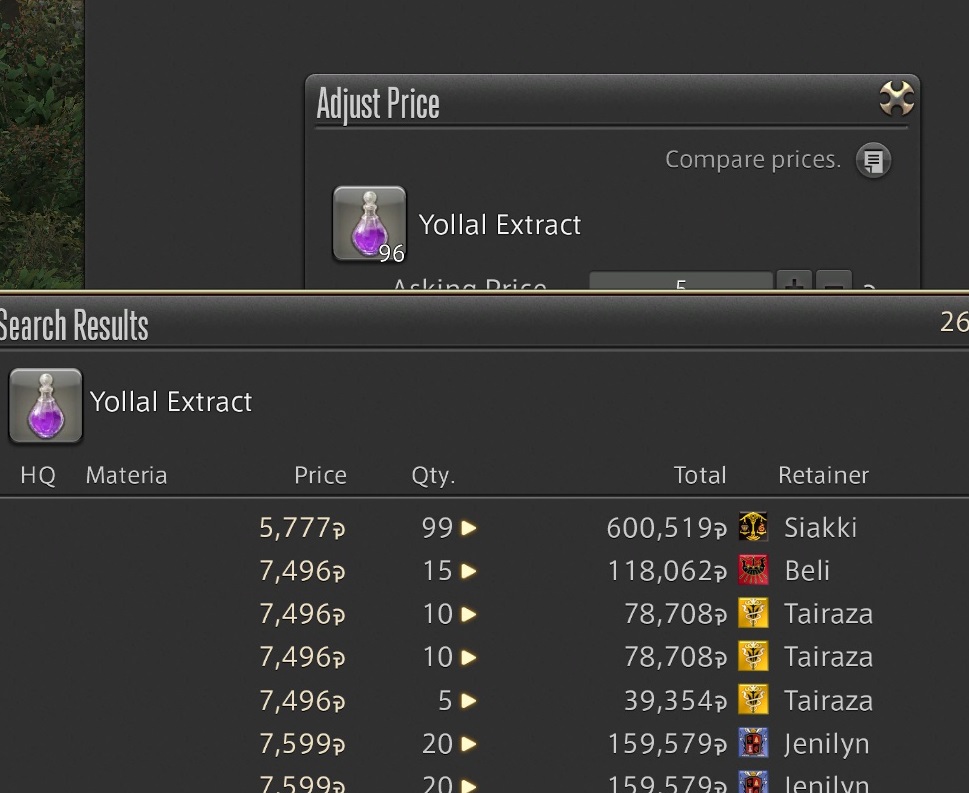Select the 5,777 gil listing from Siakki
The image size is (969, 793).
coord(484,527)
